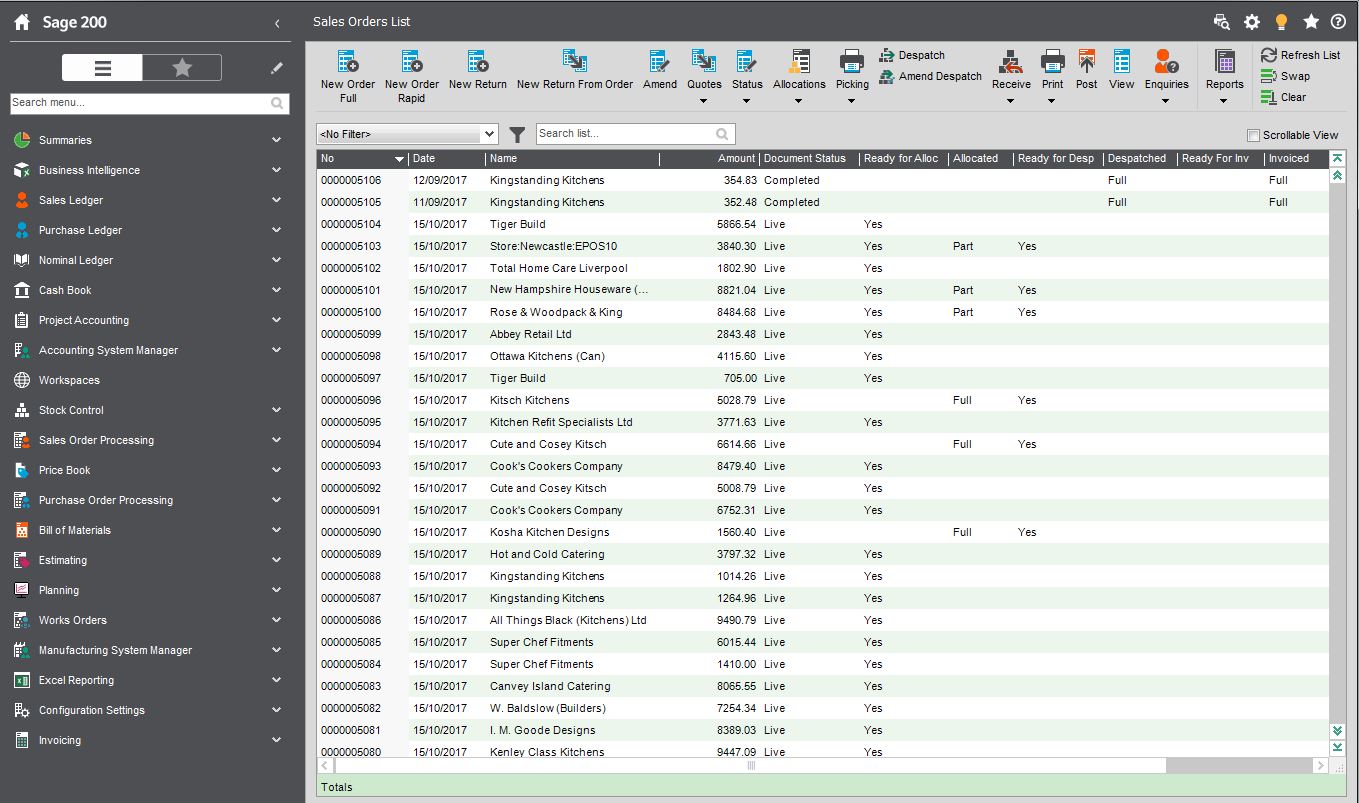Switch to the menu list view tab
Viewport: 1359px width, 803px height.
pyautogui.click(x=102, y=67)
